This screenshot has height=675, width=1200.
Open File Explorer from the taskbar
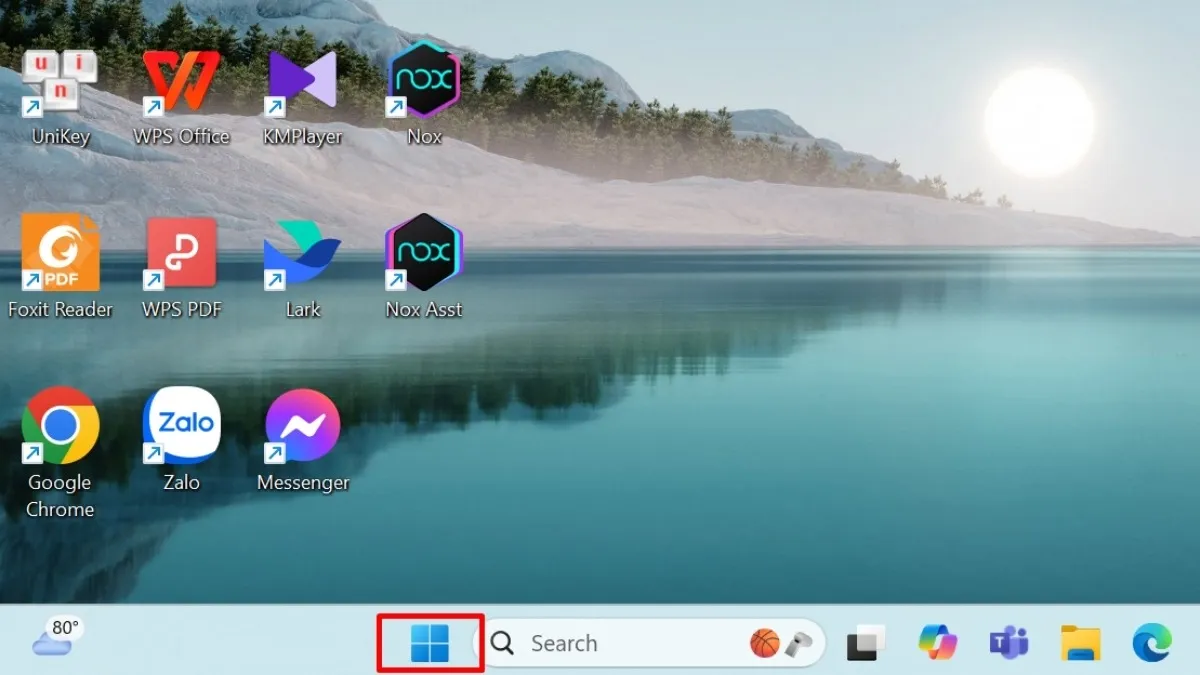pos(1080,643)
